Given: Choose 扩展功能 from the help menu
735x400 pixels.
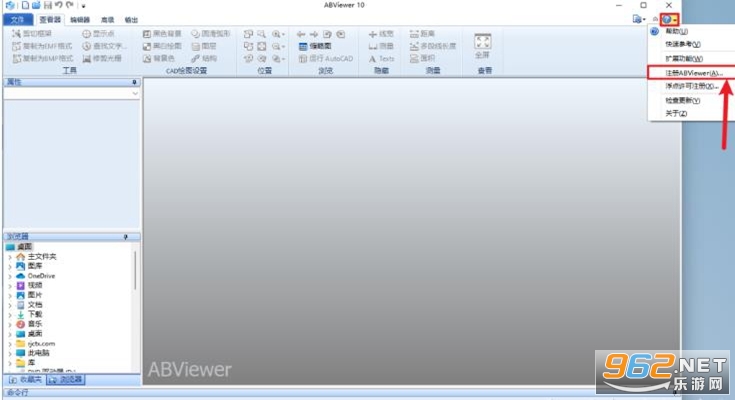Looking at the screenshot, I should pos(684,59).
